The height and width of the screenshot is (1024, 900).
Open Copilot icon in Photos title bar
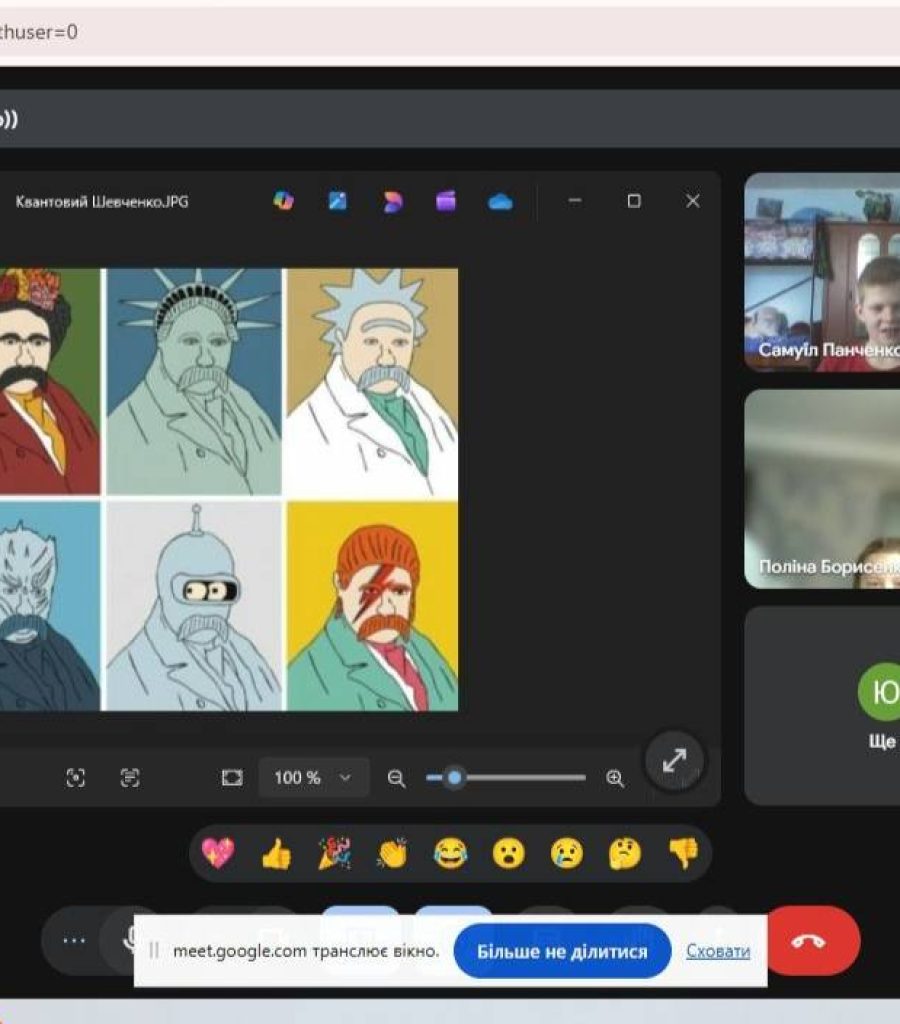(283, 200)
